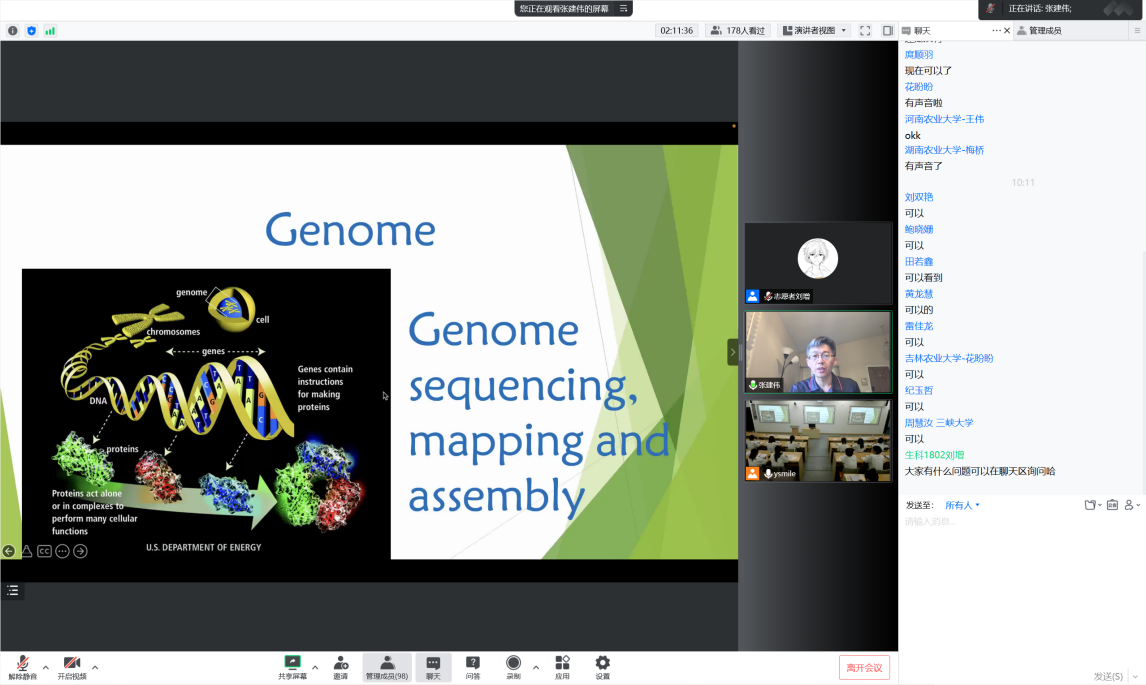
Task: Click the fullscreen icon in top bar
Action: 865,31
